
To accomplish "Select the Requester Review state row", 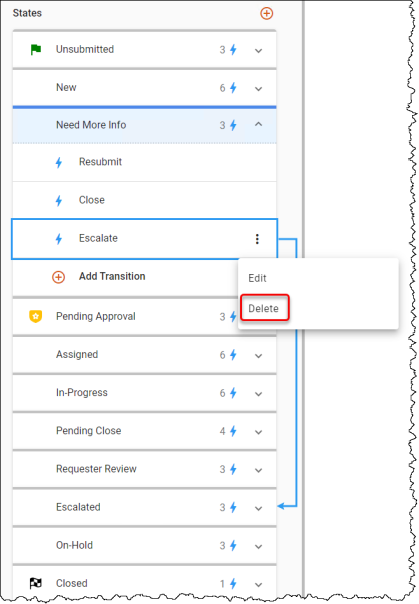I will pyautogui.click(x=144, y=469).
